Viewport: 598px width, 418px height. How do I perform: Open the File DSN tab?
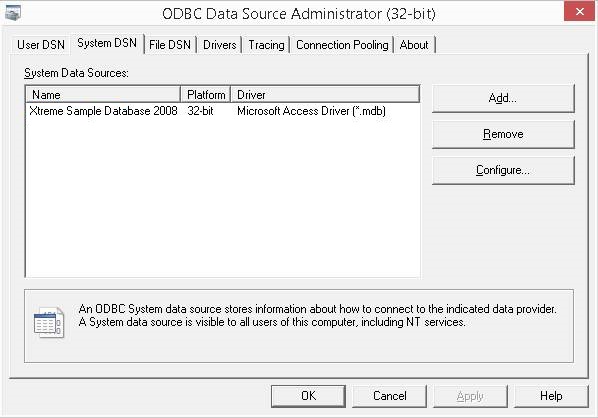click(170, 45)
